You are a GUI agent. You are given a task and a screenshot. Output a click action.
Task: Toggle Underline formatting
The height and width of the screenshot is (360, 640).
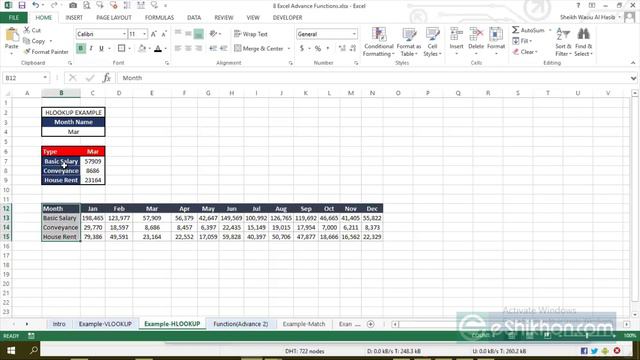click(x=101, y=48)
